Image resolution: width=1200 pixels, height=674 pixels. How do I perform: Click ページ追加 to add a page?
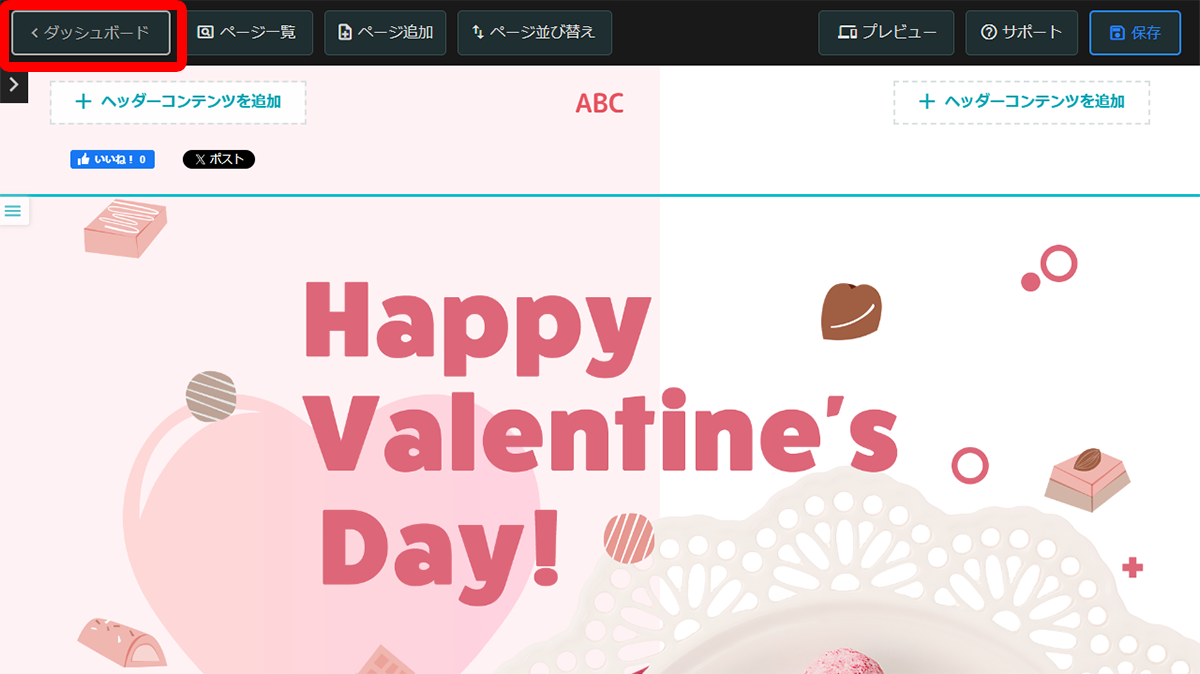click(x=385, y=33)
